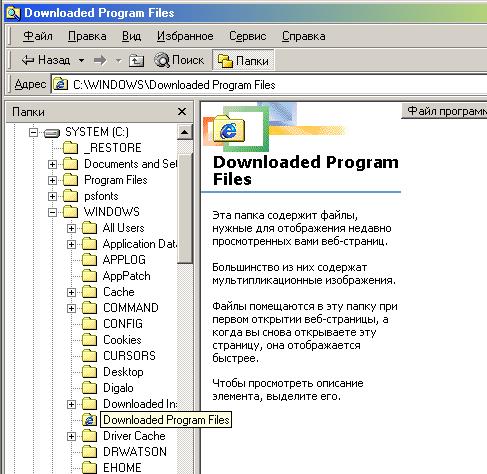Image resolution: width=487 pixels, height=474 pixels.
Task: Open the Правка menu
Action: 87,36
